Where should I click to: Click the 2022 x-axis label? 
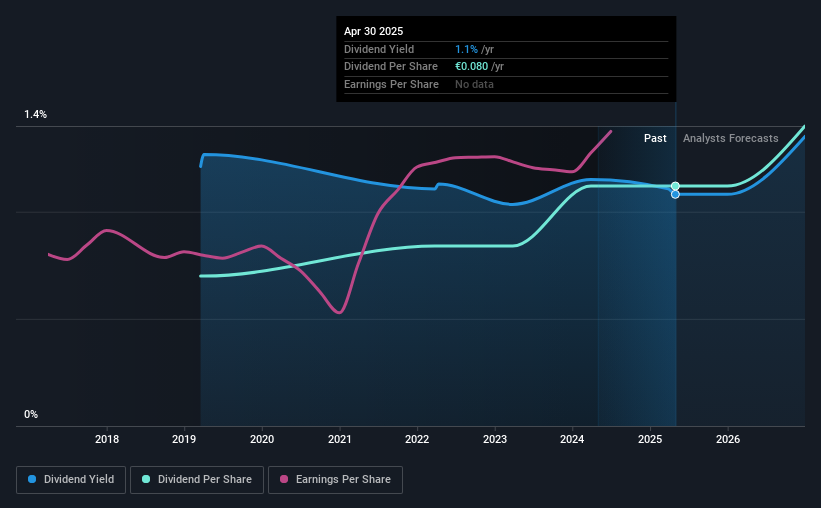tap(417, 439)
